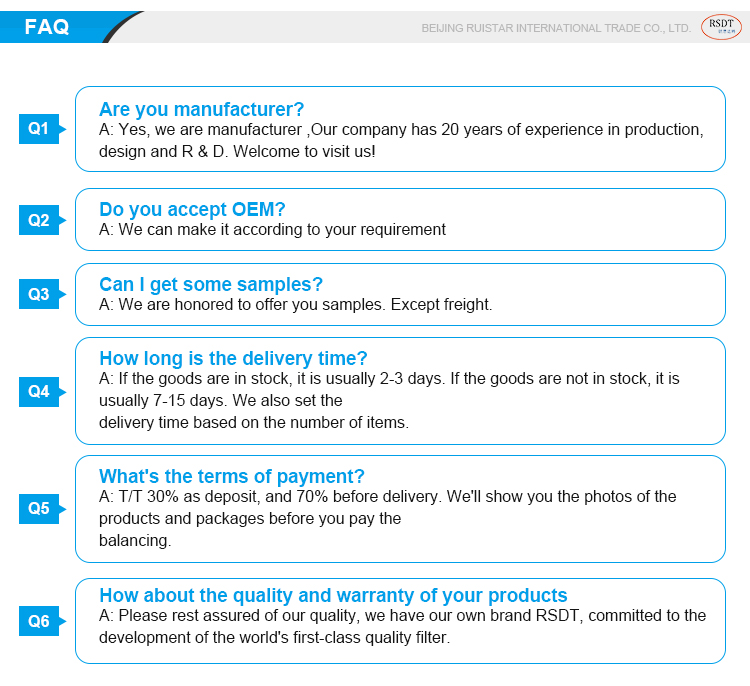Viewport: 750px width, 686px height.
Task: Click the T/T 30% deposit answer text
Action: coord(387,518)
